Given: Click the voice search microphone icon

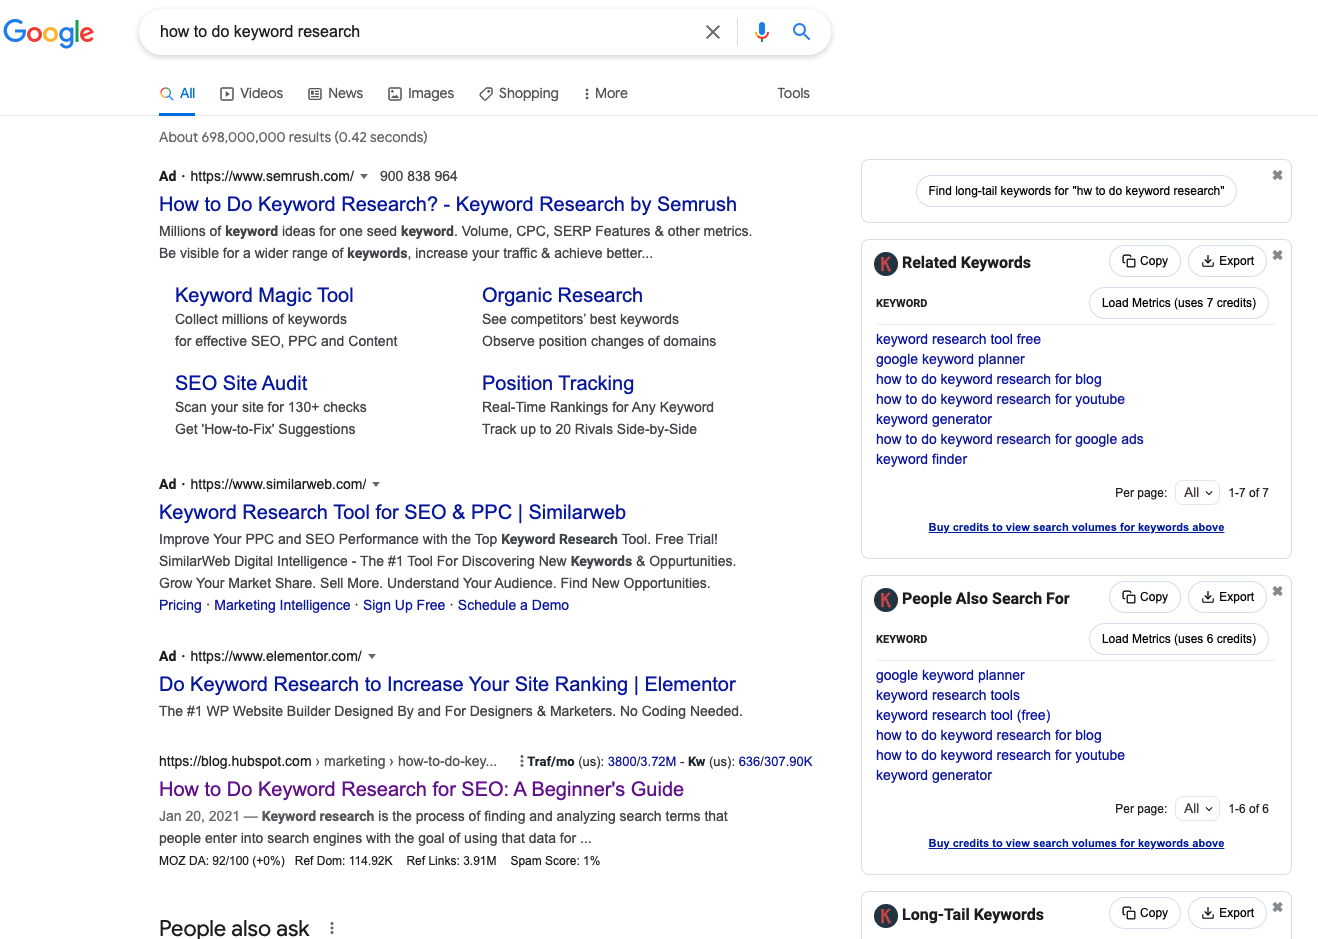Looking at the screenshot, I should (x=761, y=31).
